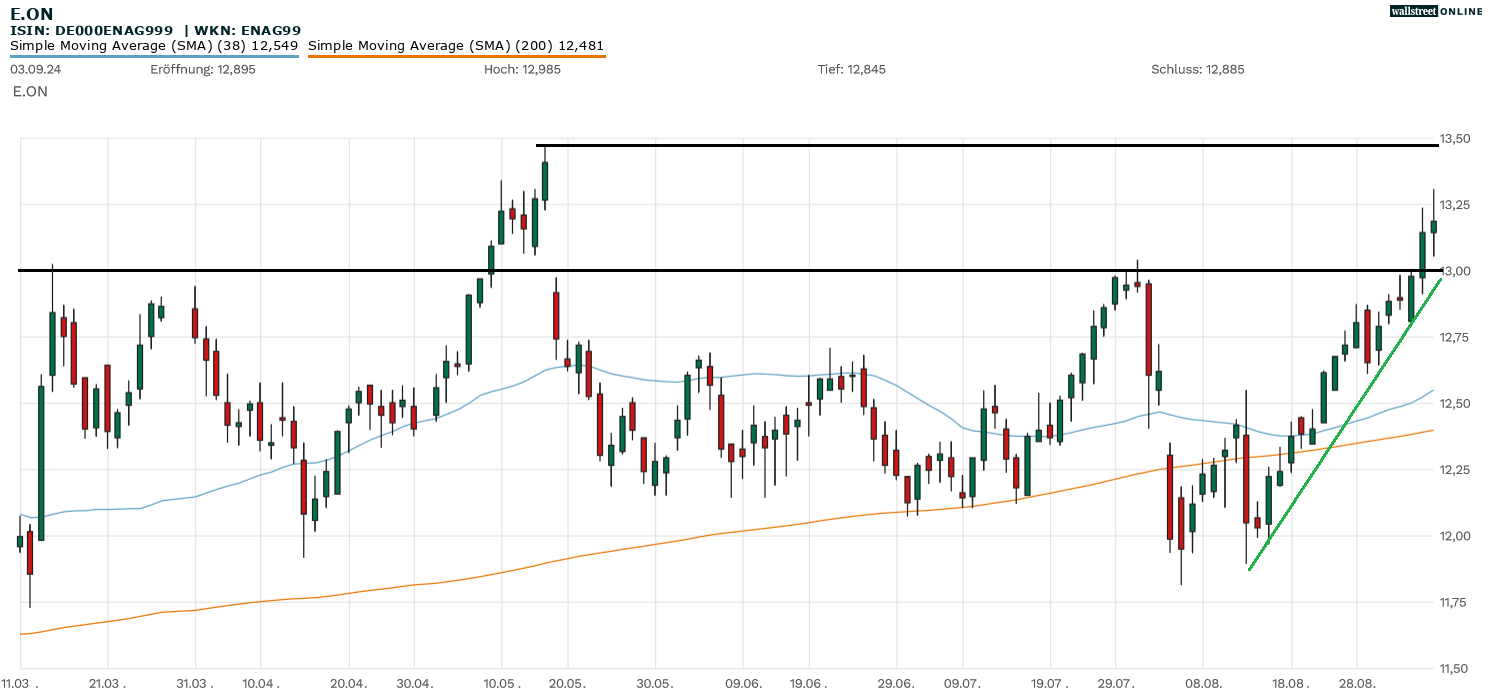Click the Tief 12,845 value
The width and height of the screenshot is (1490, 689).
[851, 70]
